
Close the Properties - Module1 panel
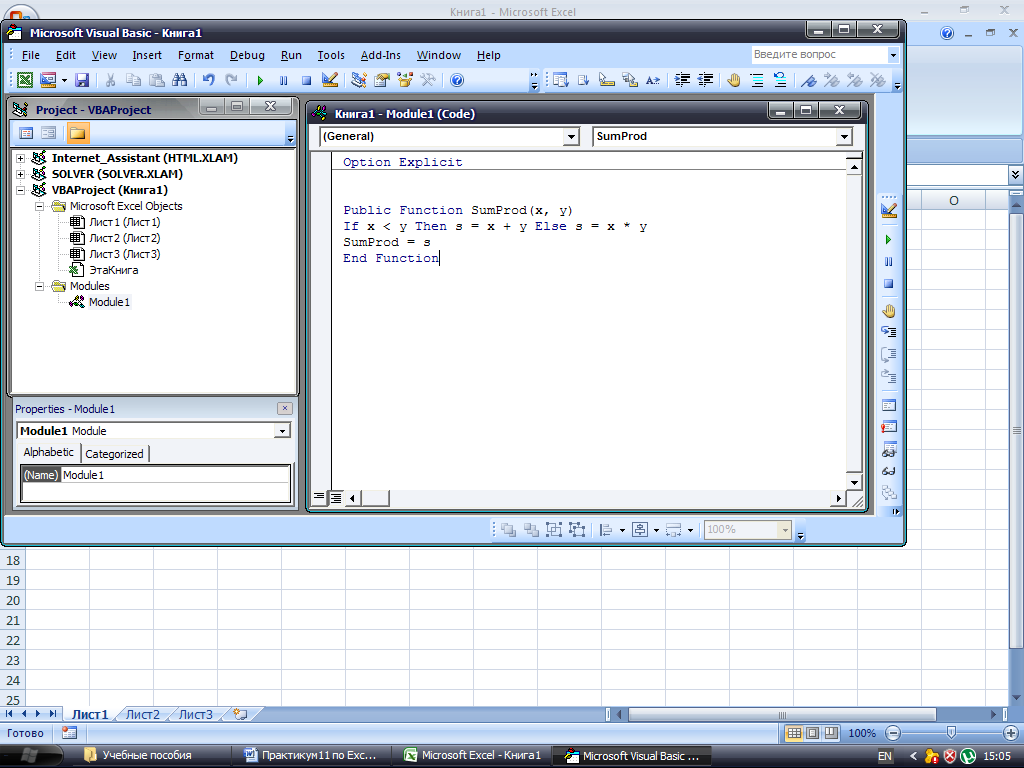(x=285, y=409)
